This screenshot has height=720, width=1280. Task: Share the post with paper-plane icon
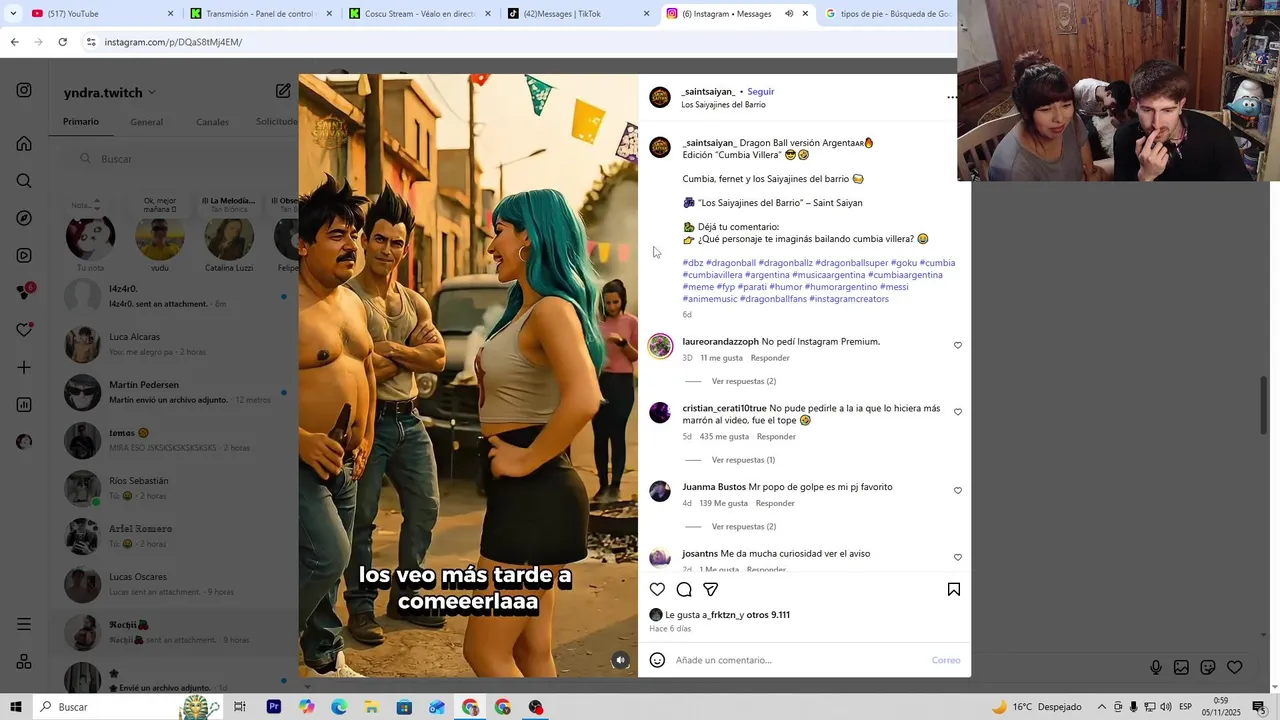tap(711, 590)
